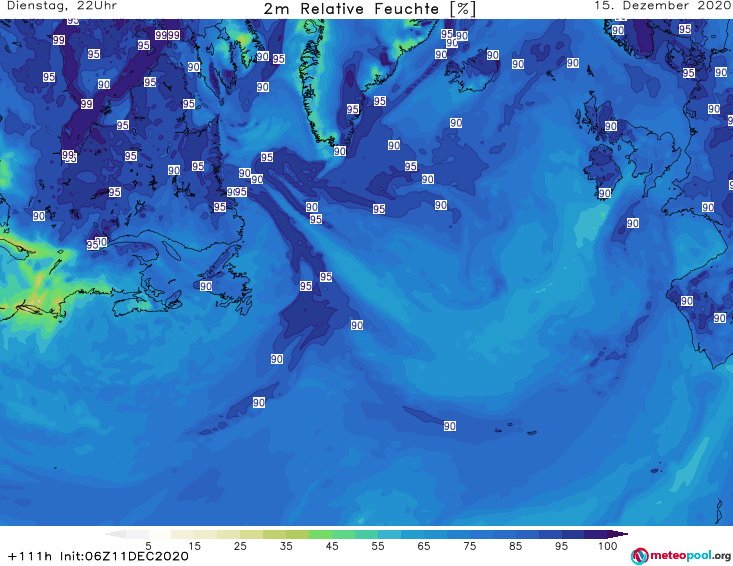Click the '25' tick on the color scale
Screen dimensions: 733x566
tap(240, 546)
